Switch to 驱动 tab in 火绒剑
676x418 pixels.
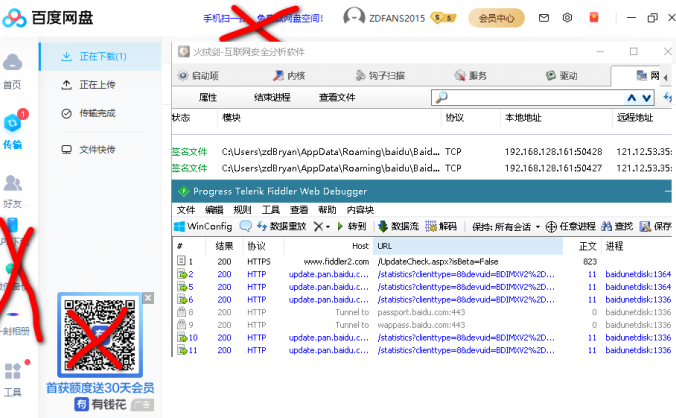(x=562, y=76)
